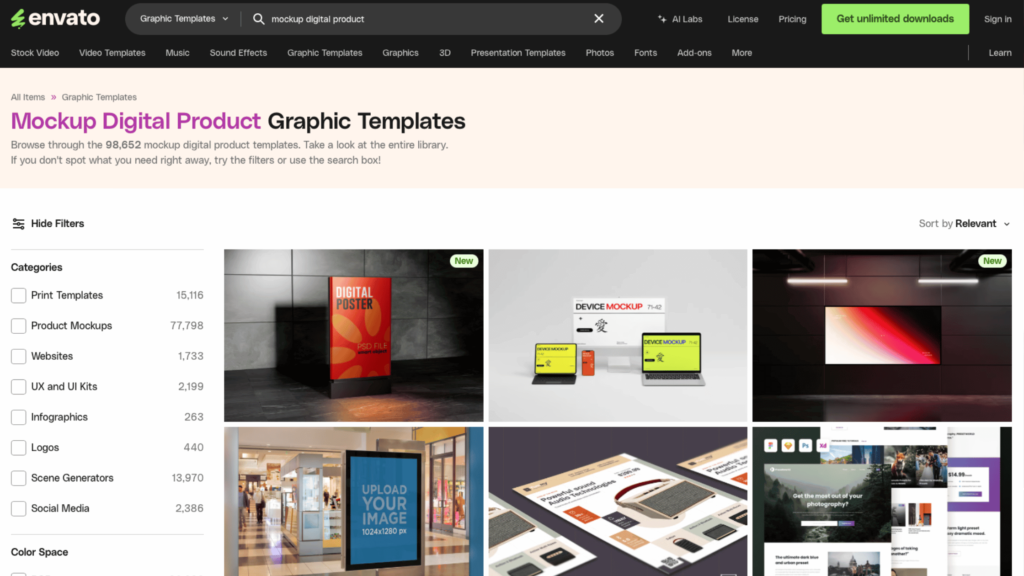Click the New badge on red screen mockup

click(991, 261)
